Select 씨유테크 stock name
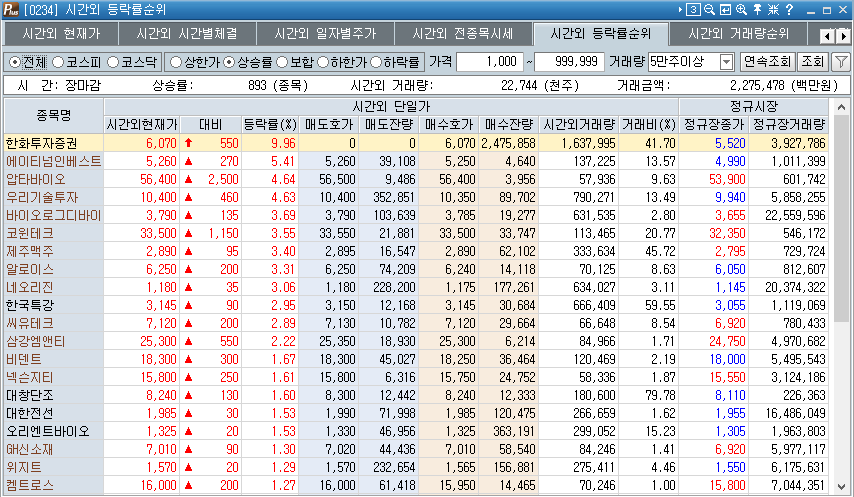 [29, 323]
